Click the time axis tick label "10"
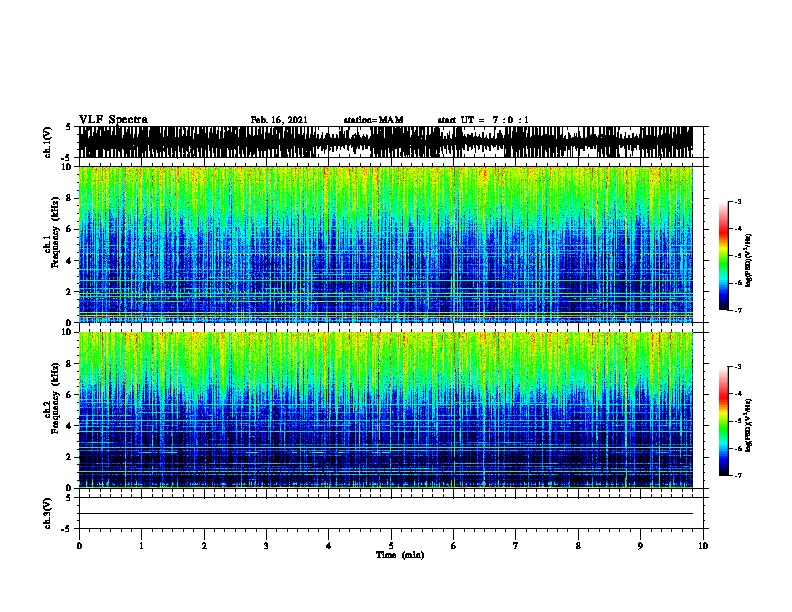Image resolution: width=792 pixels, height=612 pixels. point(703,546)
